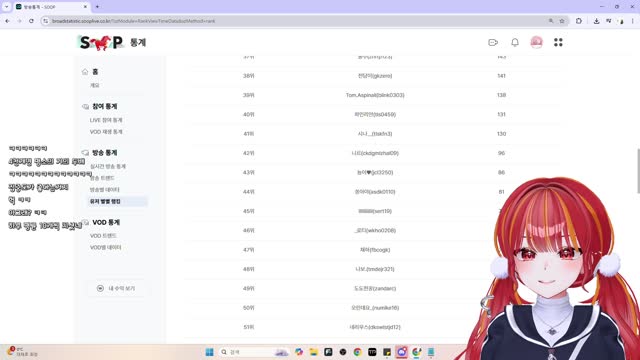
Task: Click the 방송 통계 sidebar heading
Action: click(104, 152)
